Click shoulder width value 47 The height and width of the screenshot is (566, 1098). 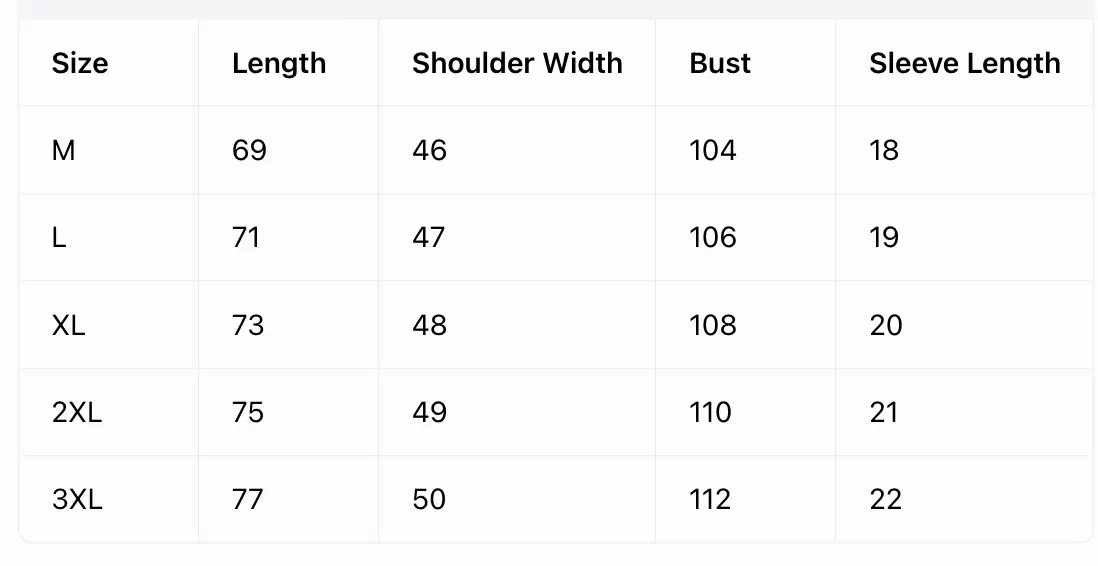coord(429,237)
